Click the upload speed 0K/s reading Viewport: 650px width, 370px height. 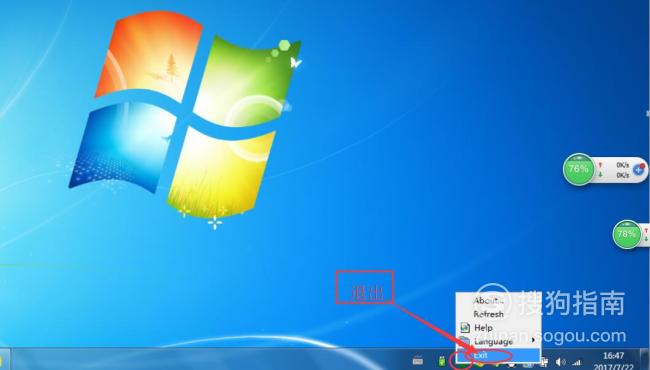pyautogui.click(x=623, y=165)
